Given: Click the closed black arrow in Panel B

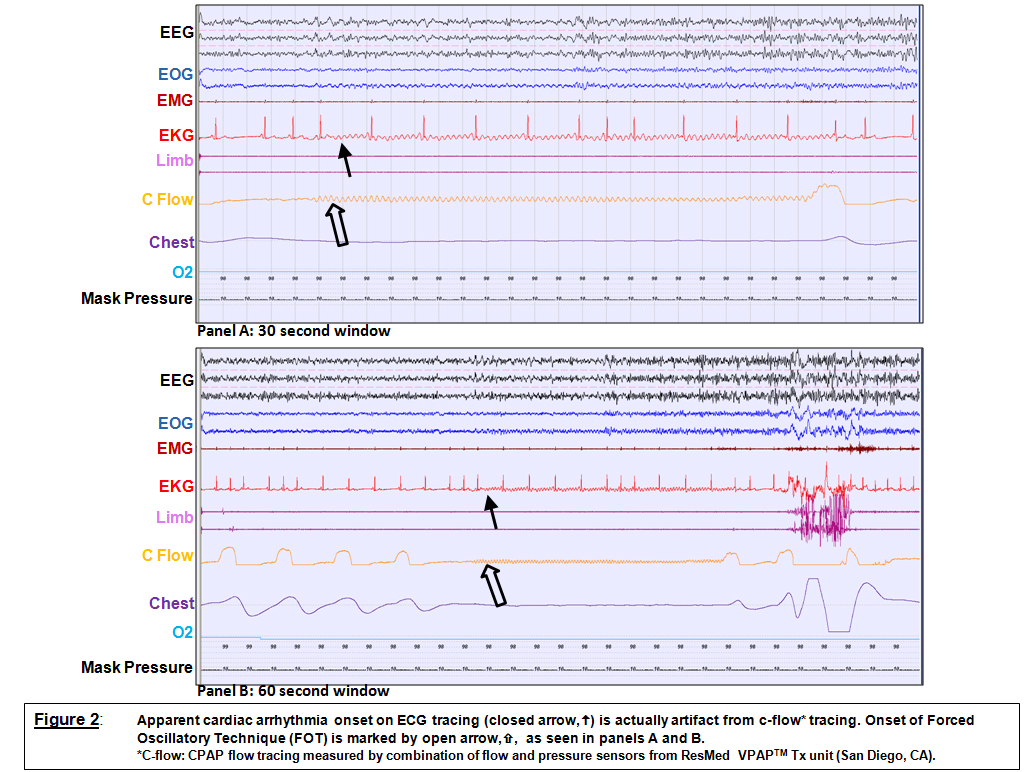Looking at the screenshot, I should pos(490,512).
